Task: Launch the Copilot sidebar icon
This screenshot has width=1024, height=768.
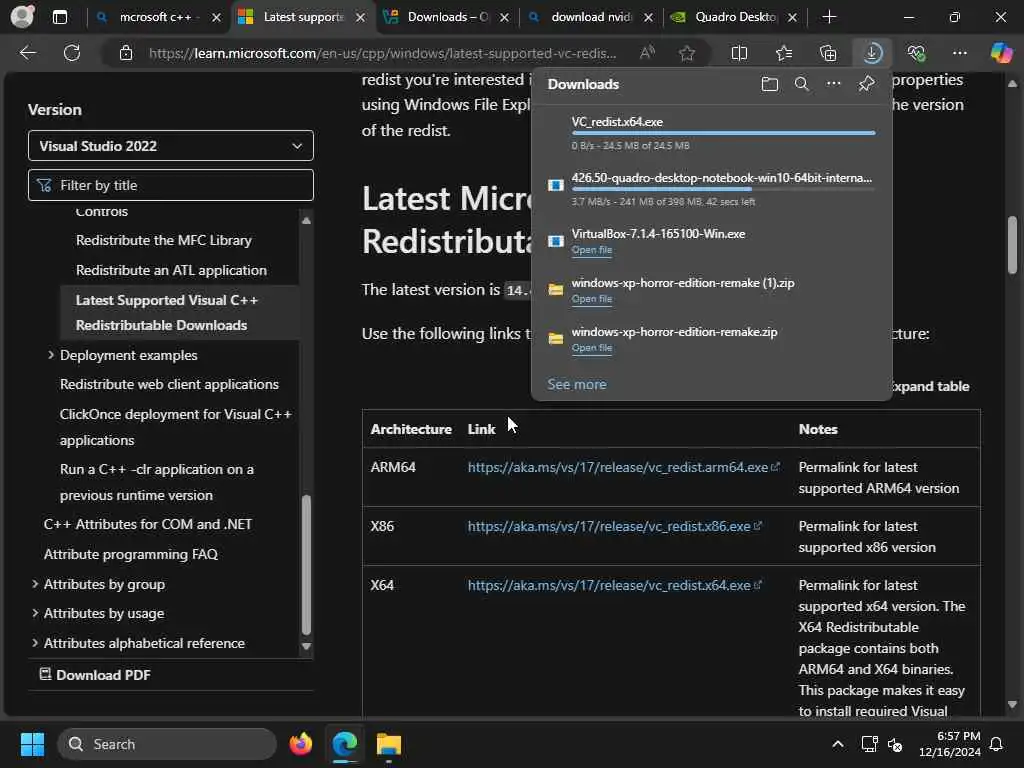Action: pyautogui.click(x=1001, y=53)
